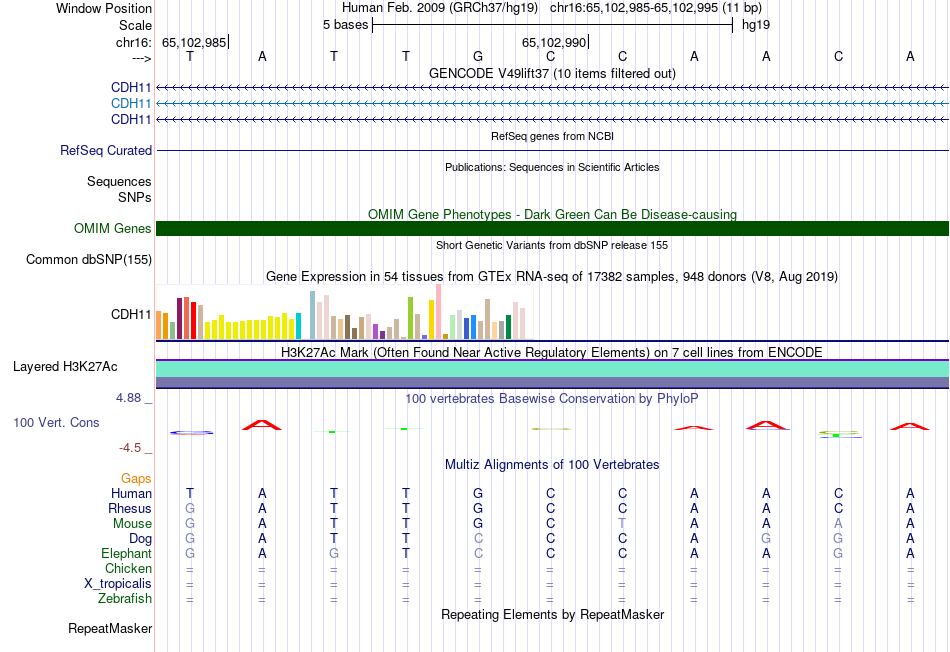
Task: Click the 65,102,990 position label
Action: point(554,42)
